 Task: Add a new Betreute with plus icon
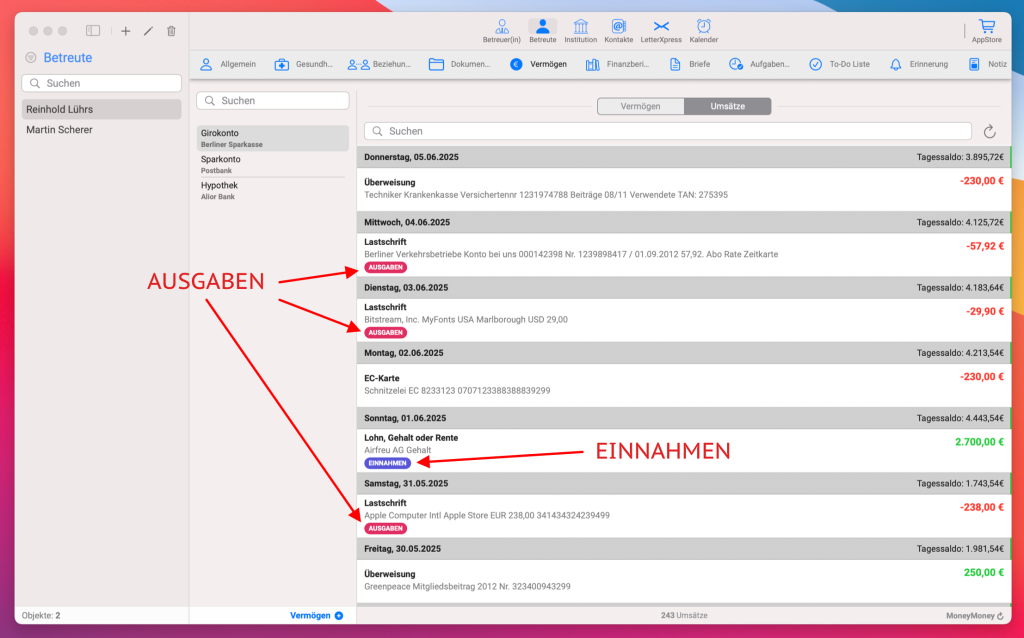[126, 31]
